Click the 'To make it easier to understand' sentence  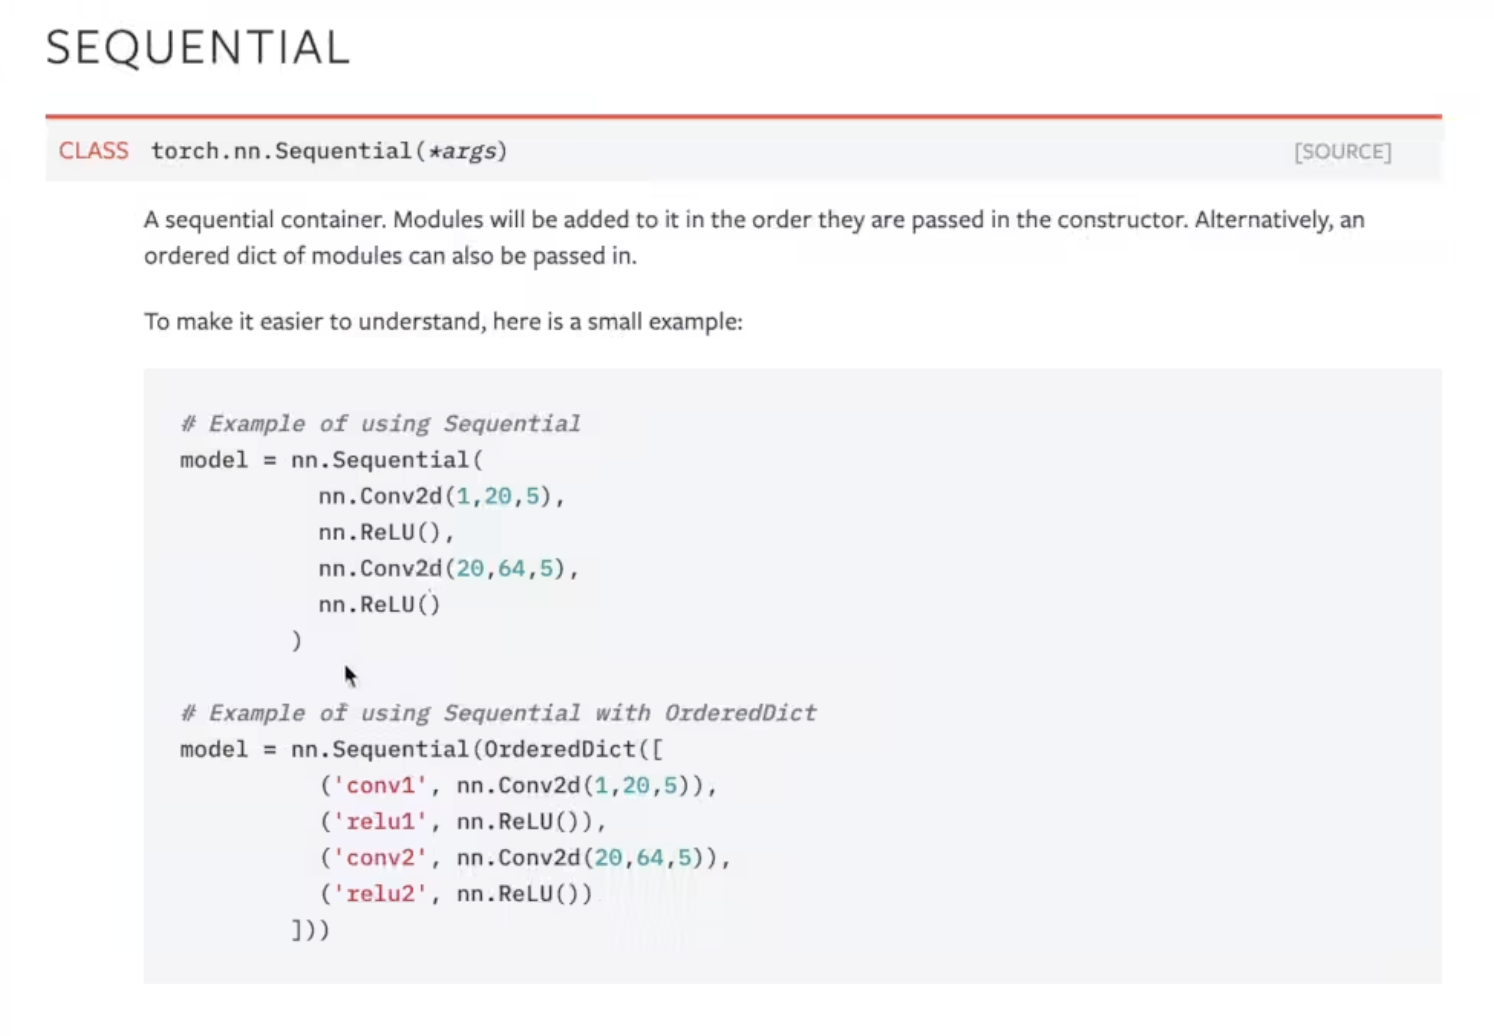pyautogui.click(x=443, y=322)
